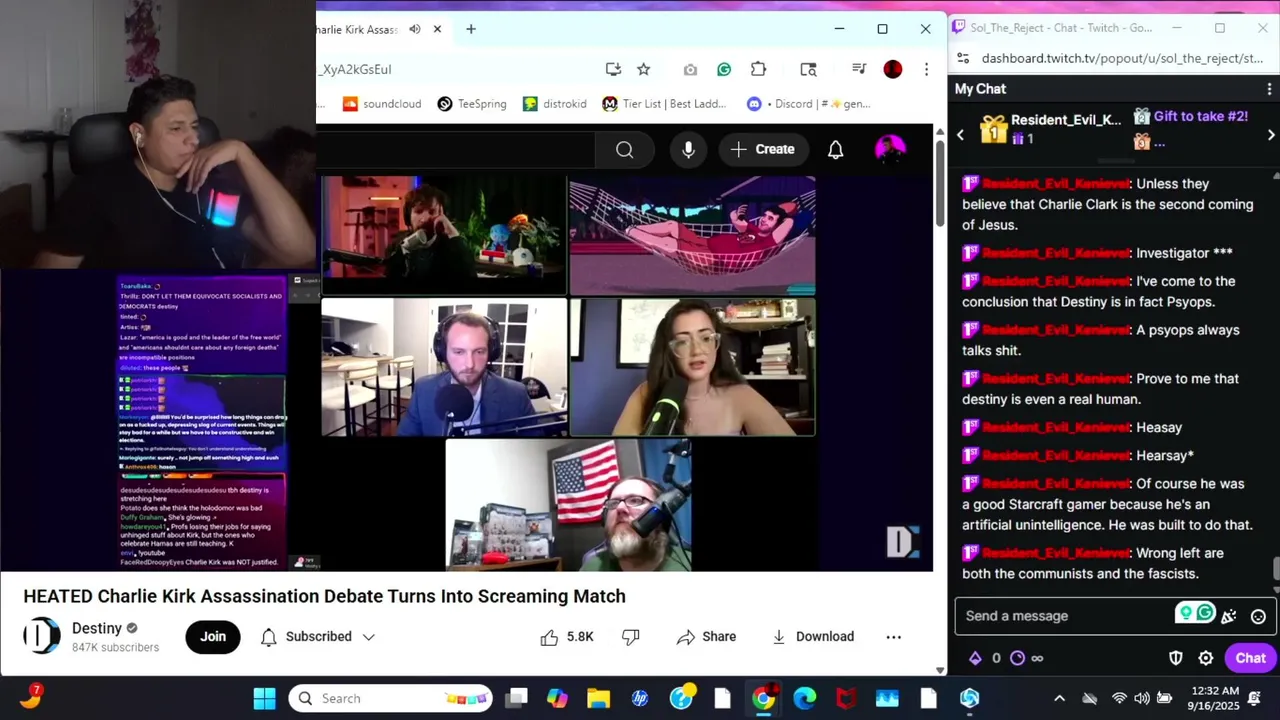Click the purple Chat send button
The width and height of the screenshot is (1280, 720).
(1251, 658)
